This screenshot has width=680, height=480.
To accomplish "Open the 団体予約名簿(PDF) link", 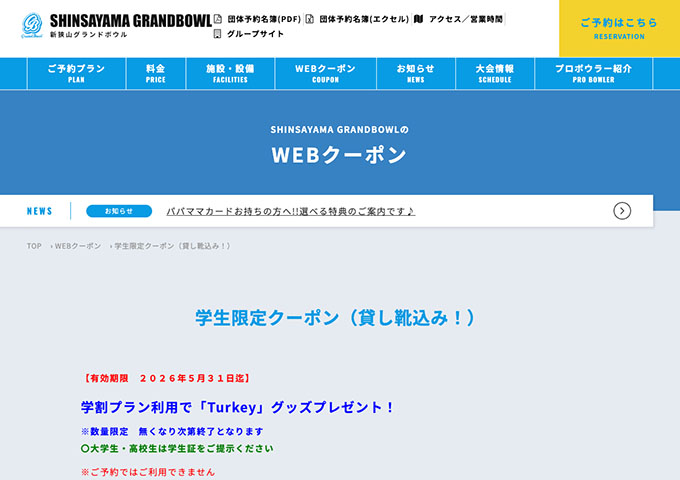I will click(x=264, y=19).
